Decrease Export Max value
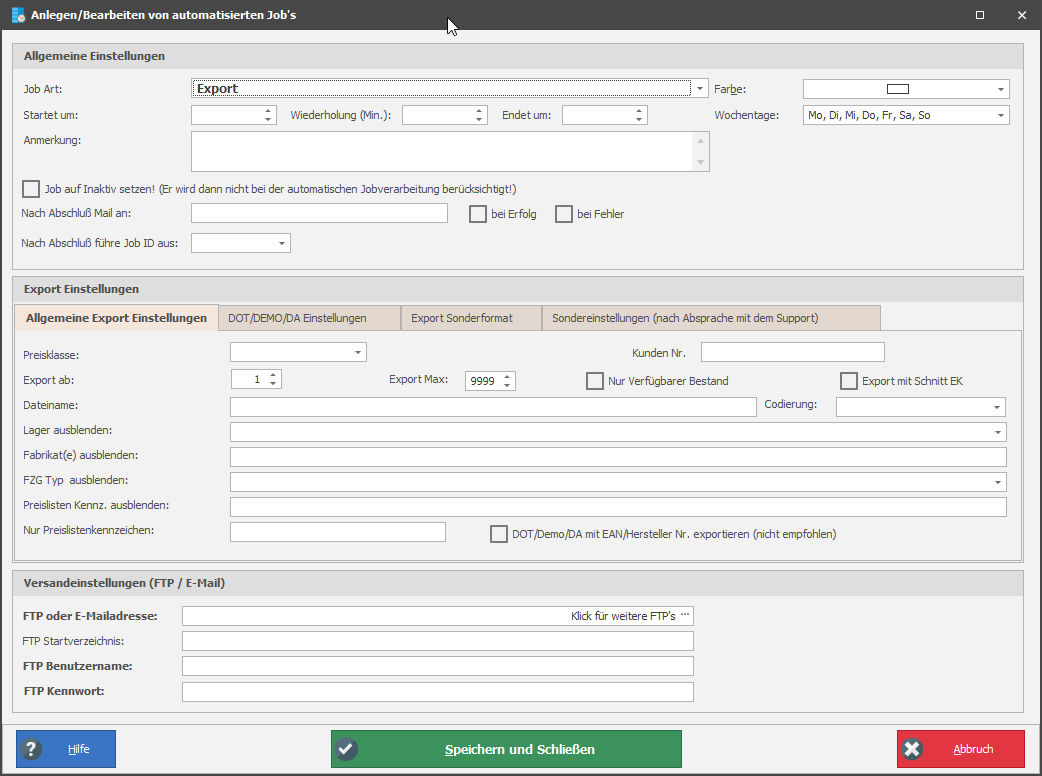This screenshot has height=776, width=1042. 507,385
